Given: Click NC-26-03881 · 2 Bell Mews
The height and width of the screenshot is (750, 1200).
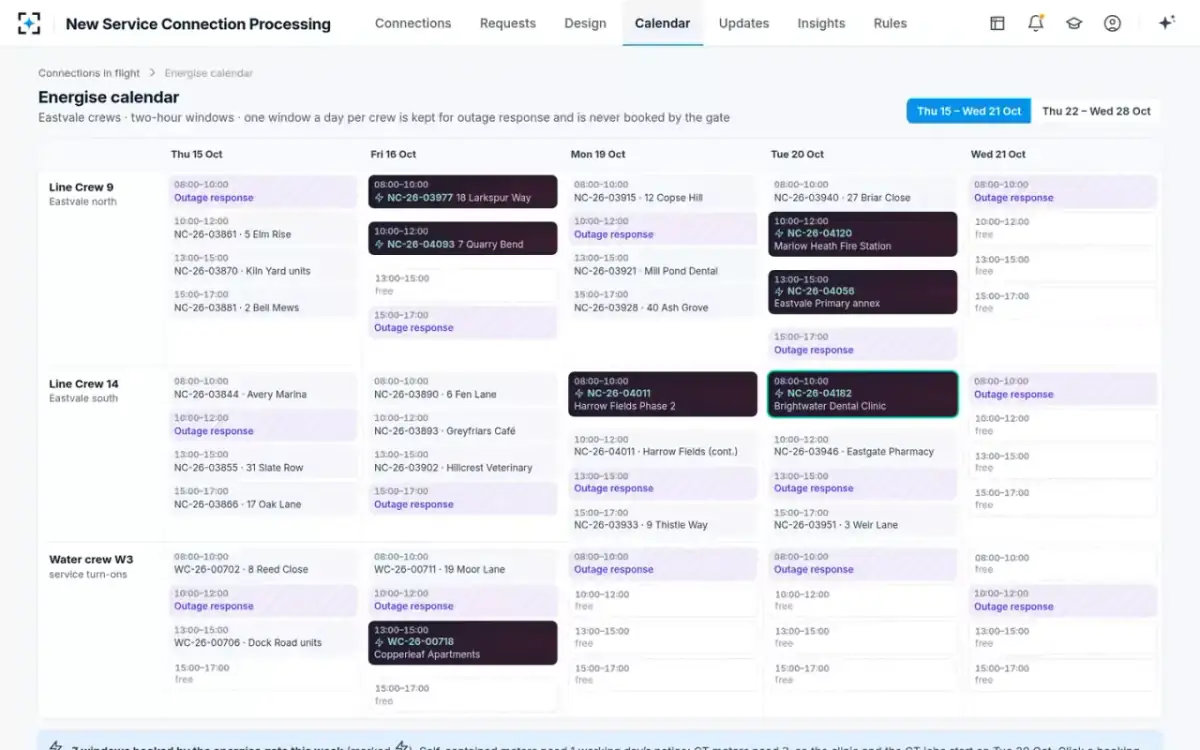Looking at the screenshot, I should coord(263,301).
